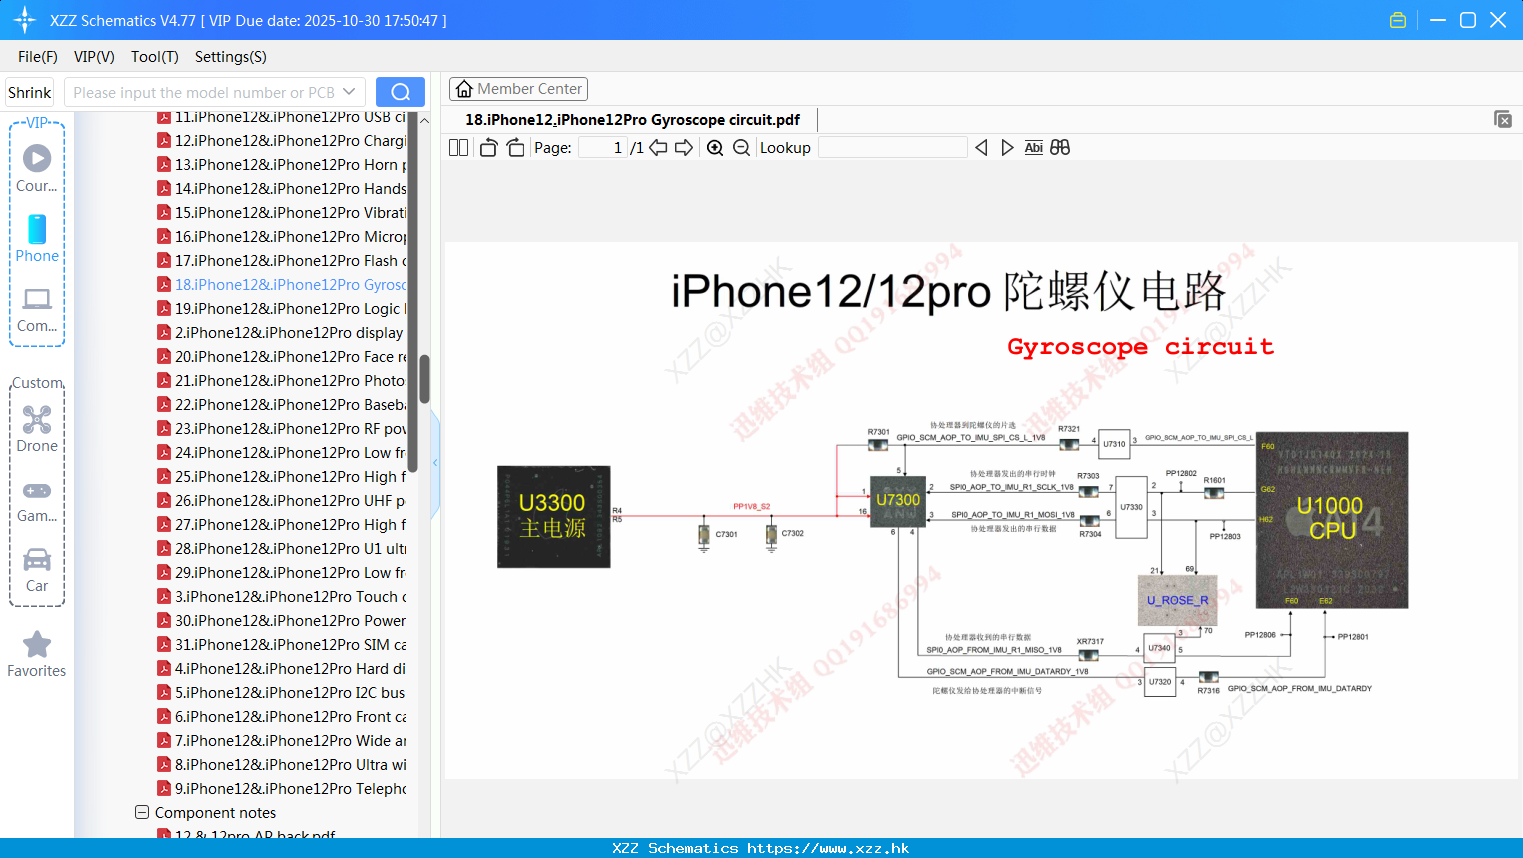Viewport: 1523px width, 858px height.
Task: Open the File(F) menu
Action: coord(38,57)
